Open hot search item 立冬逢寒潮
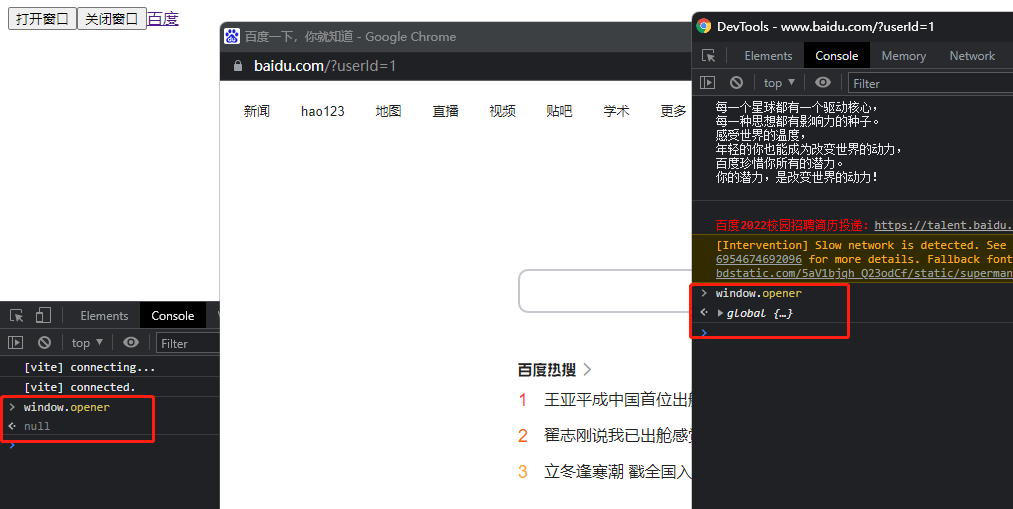 click(617, 472)
